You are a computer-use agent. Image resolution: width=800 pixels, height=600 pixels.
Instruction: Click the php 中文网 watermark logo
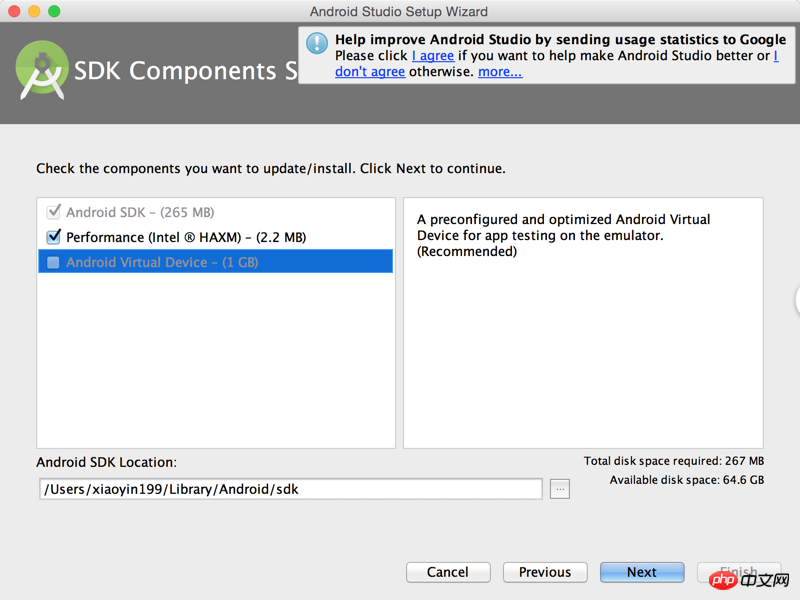pyautogui.click(x=749, y=580)
